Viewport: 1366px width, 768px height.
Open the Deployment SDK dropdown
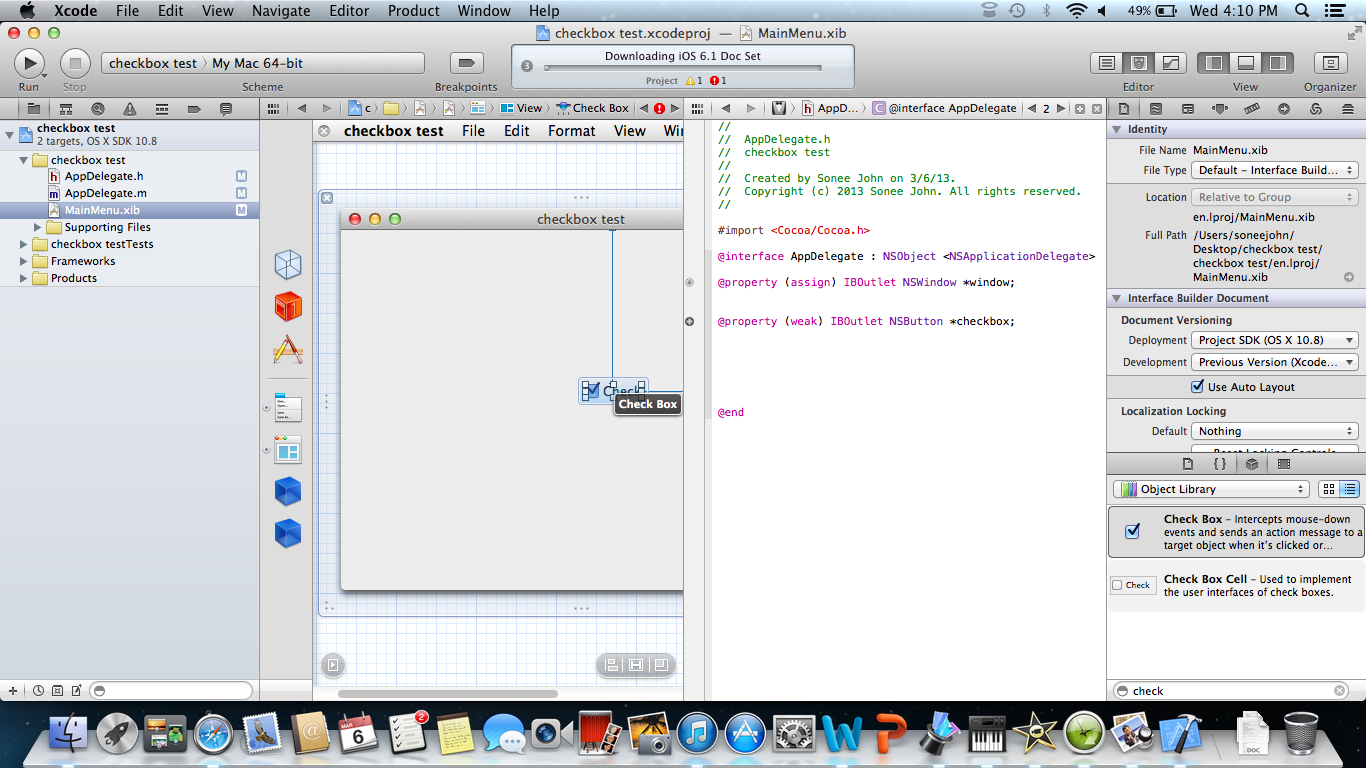coord(1275,340)
